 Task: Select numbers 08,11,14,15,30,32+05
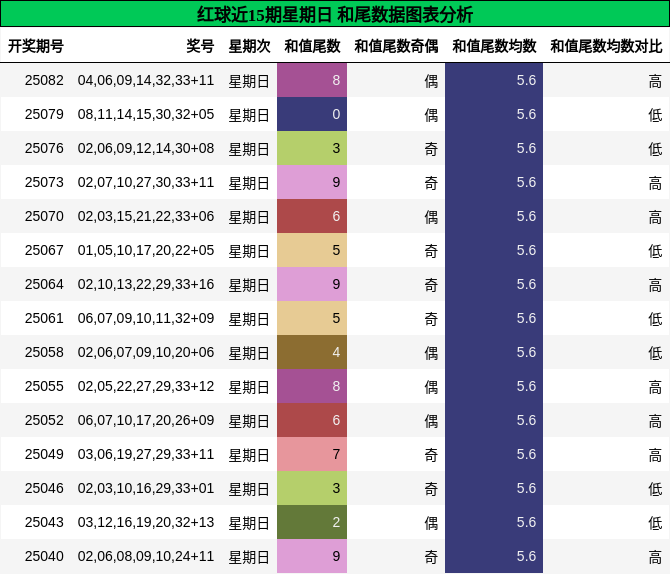tap(146, 114)
